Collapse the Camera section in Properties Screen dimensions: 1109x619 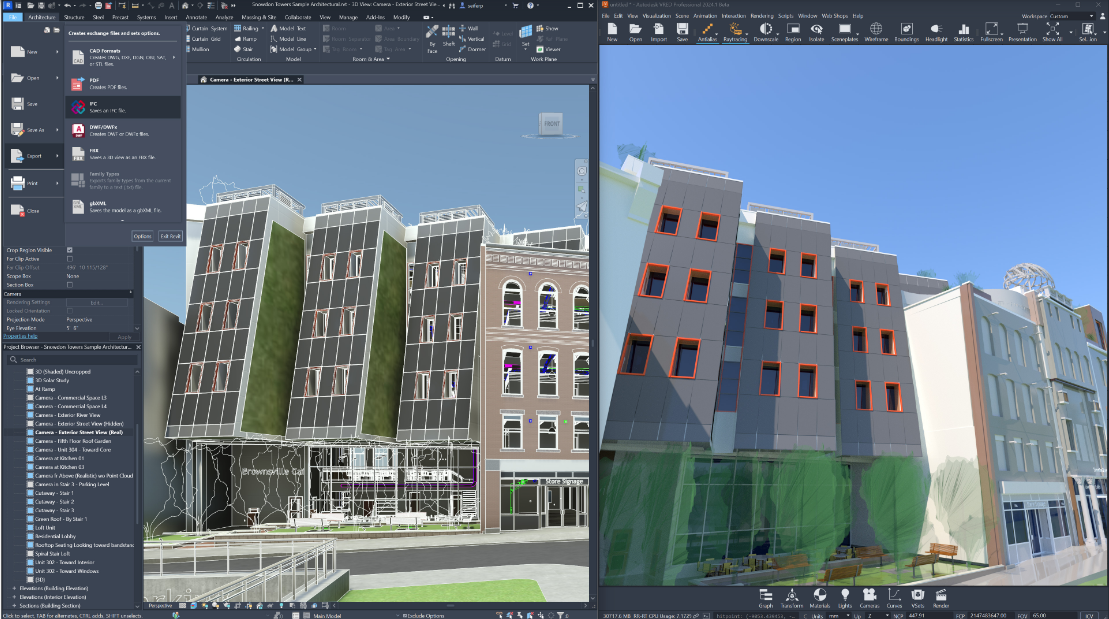[x=130, y=294]
